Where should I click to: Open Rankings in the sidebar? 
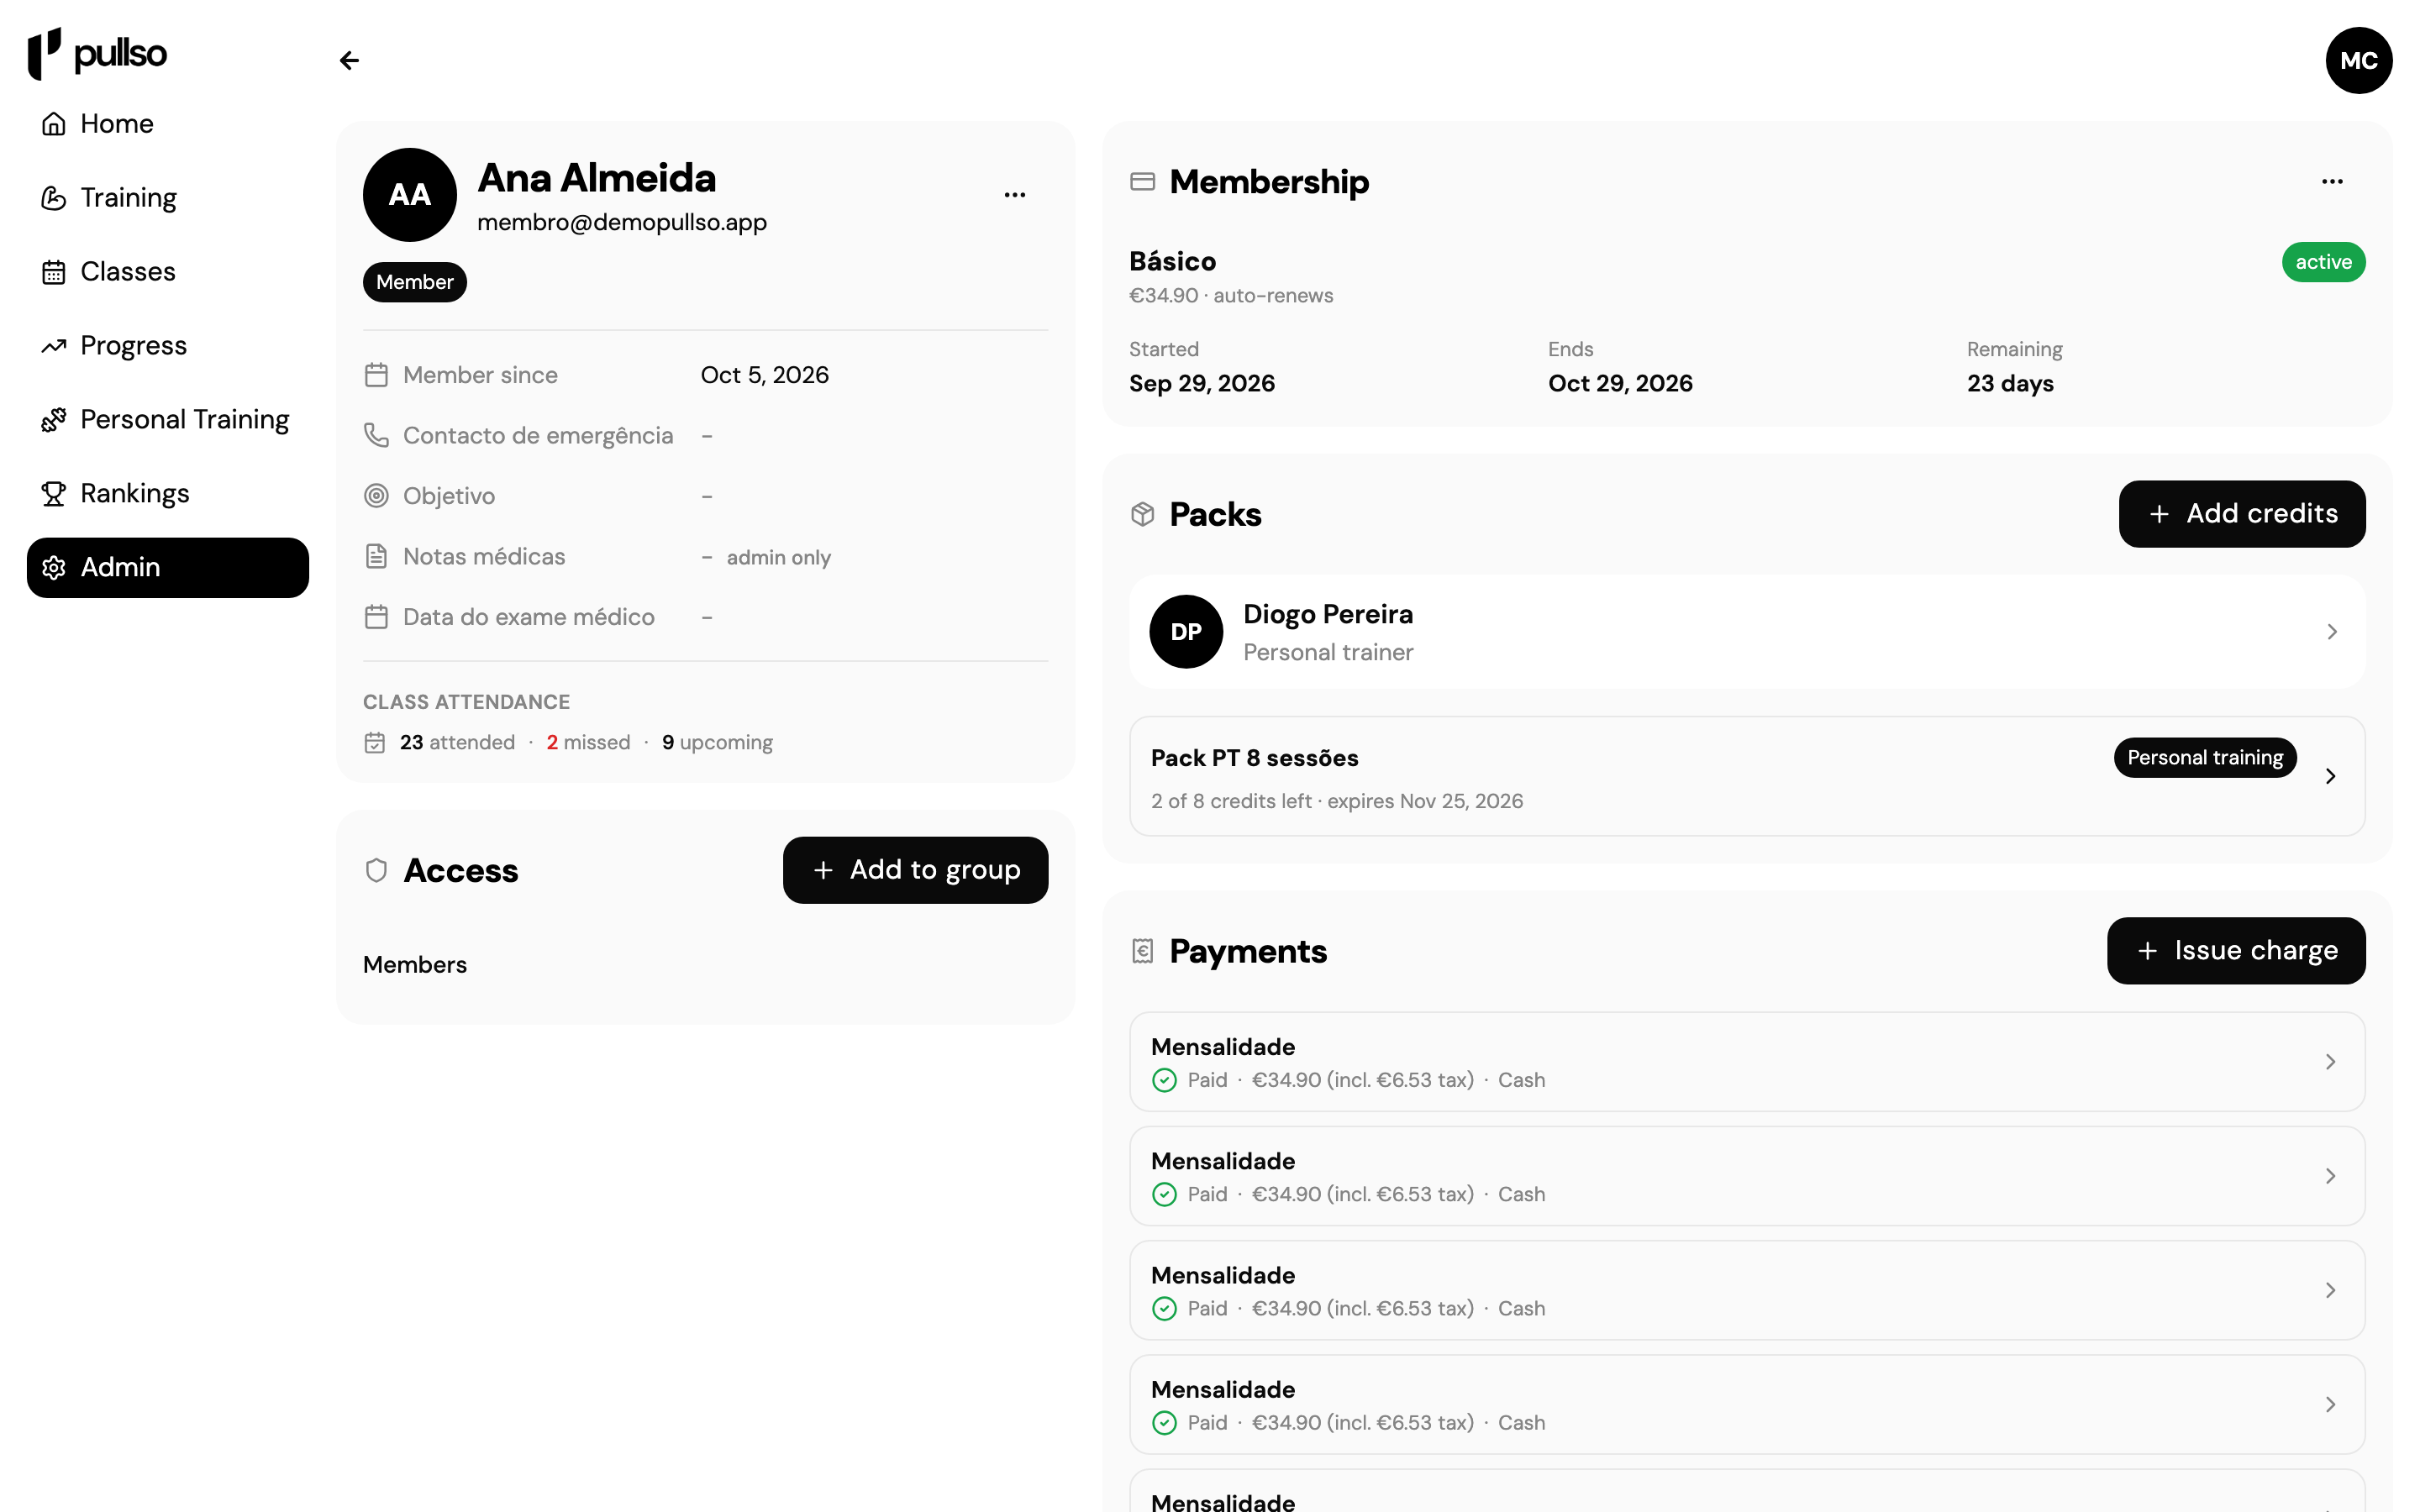[168, 494]
